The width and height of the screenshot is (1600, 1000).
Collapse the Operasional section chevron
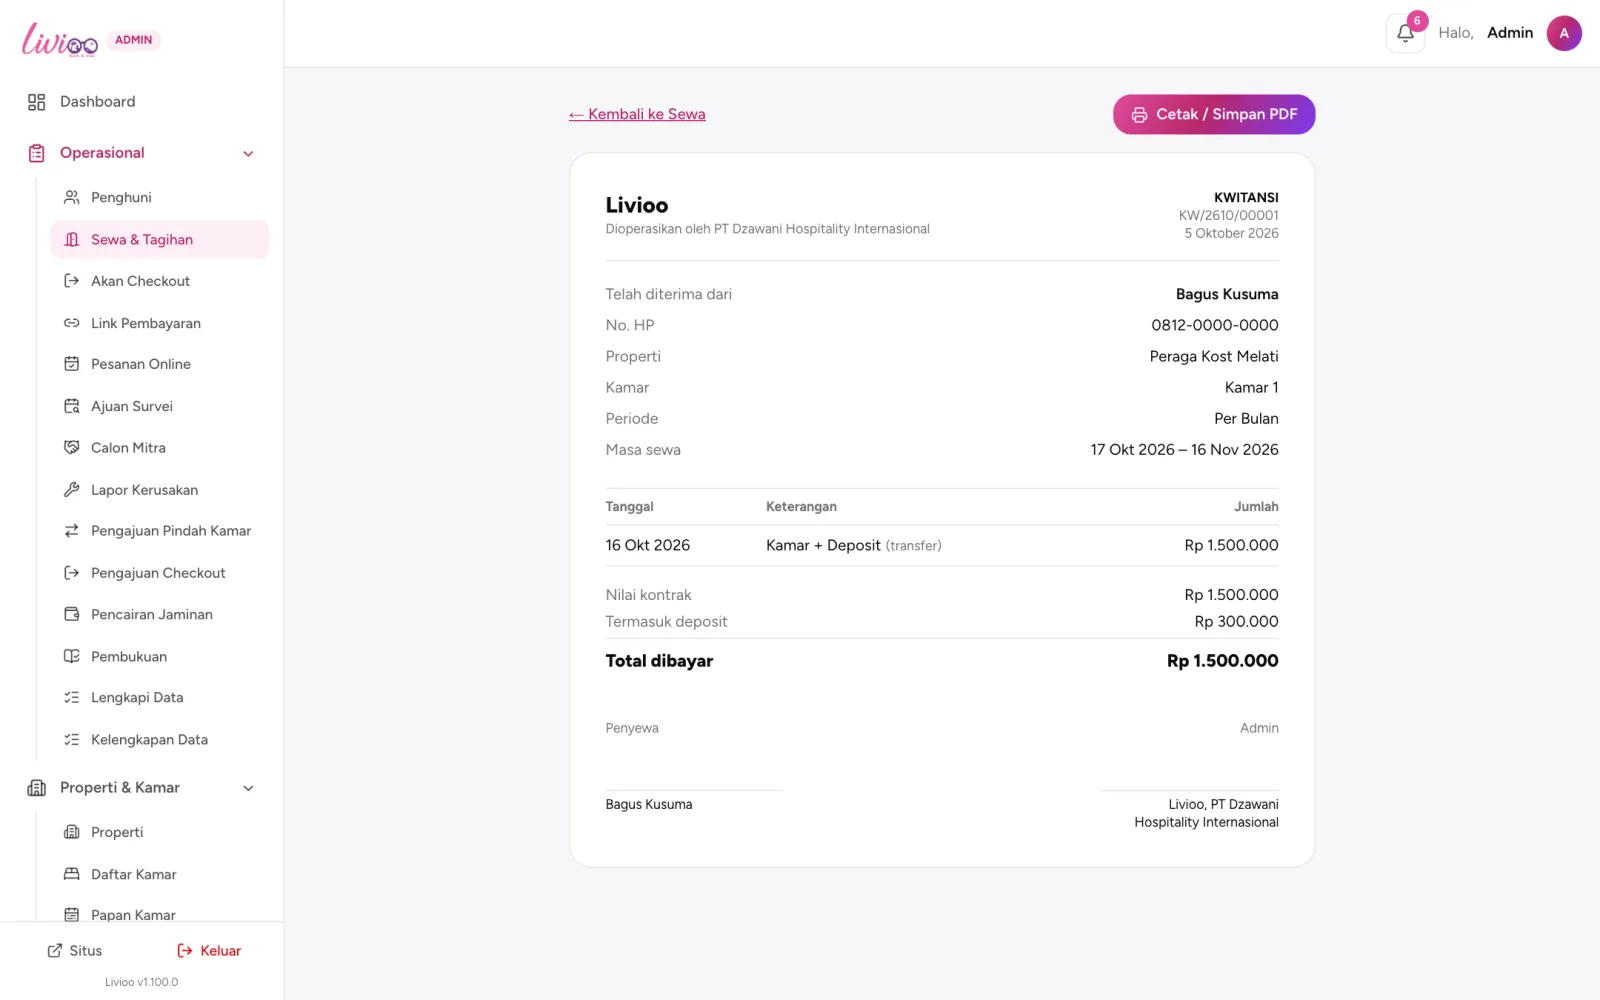248,153
